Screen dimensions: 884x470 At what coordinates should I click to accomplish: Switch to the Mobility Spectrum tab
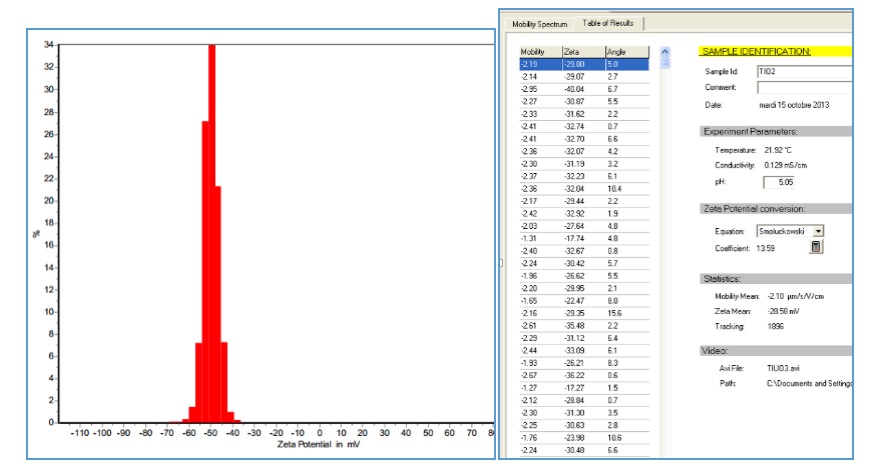pyautogui.click(x=539, y=24)
